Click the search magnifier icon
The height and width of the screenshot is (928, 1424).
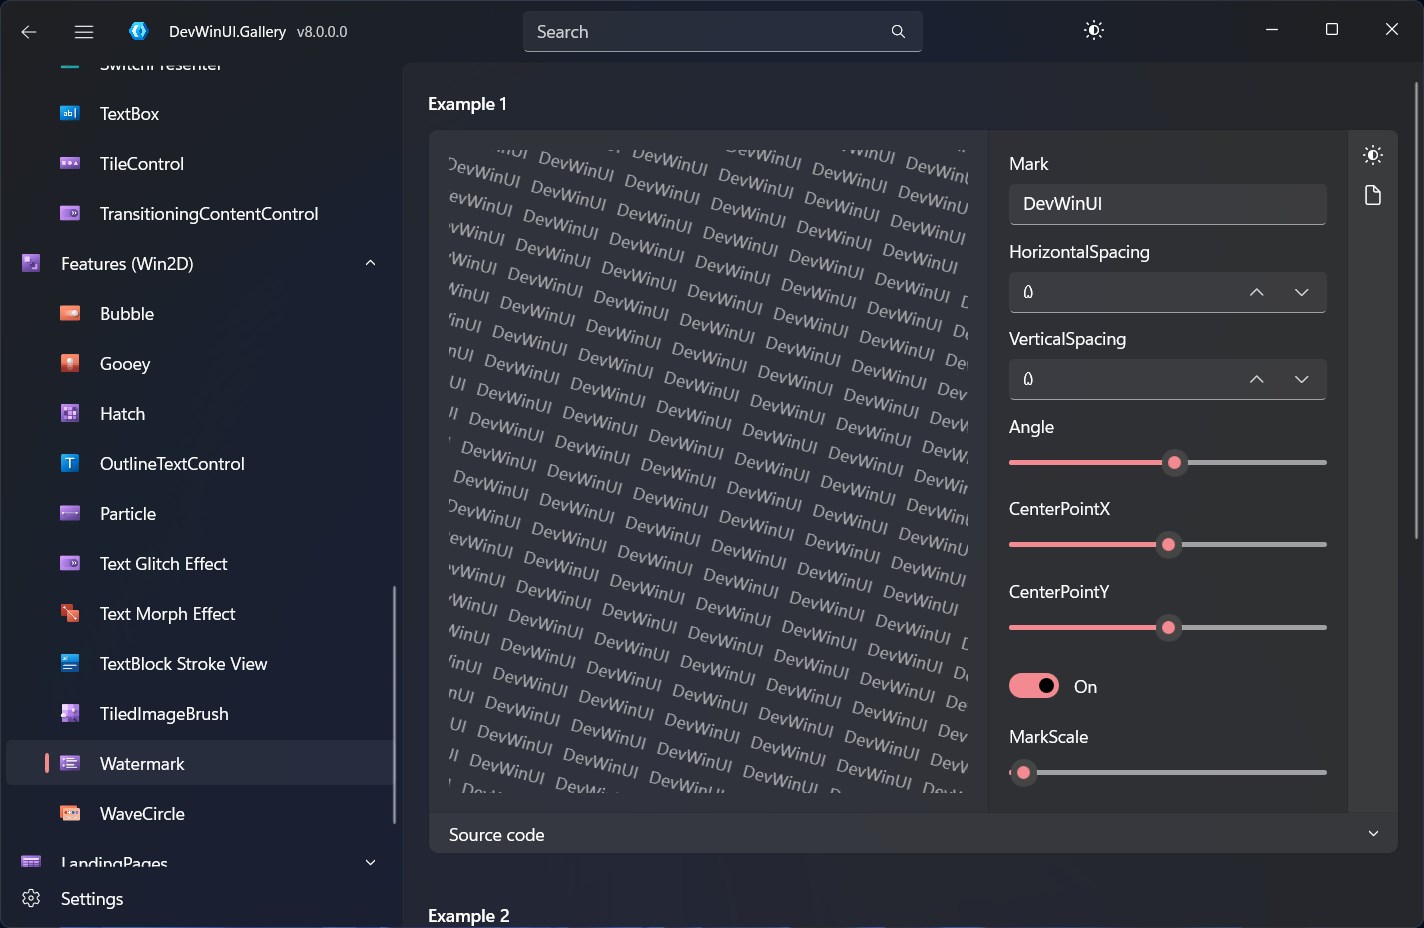898,32
